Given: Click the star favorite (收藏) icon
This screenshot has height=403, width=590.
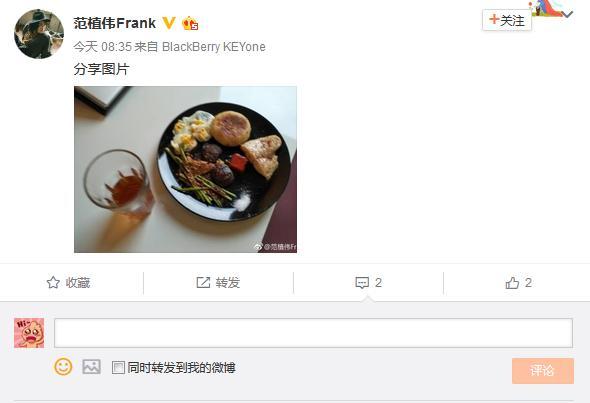Looking at the screenshot, I should coord(53,283).
